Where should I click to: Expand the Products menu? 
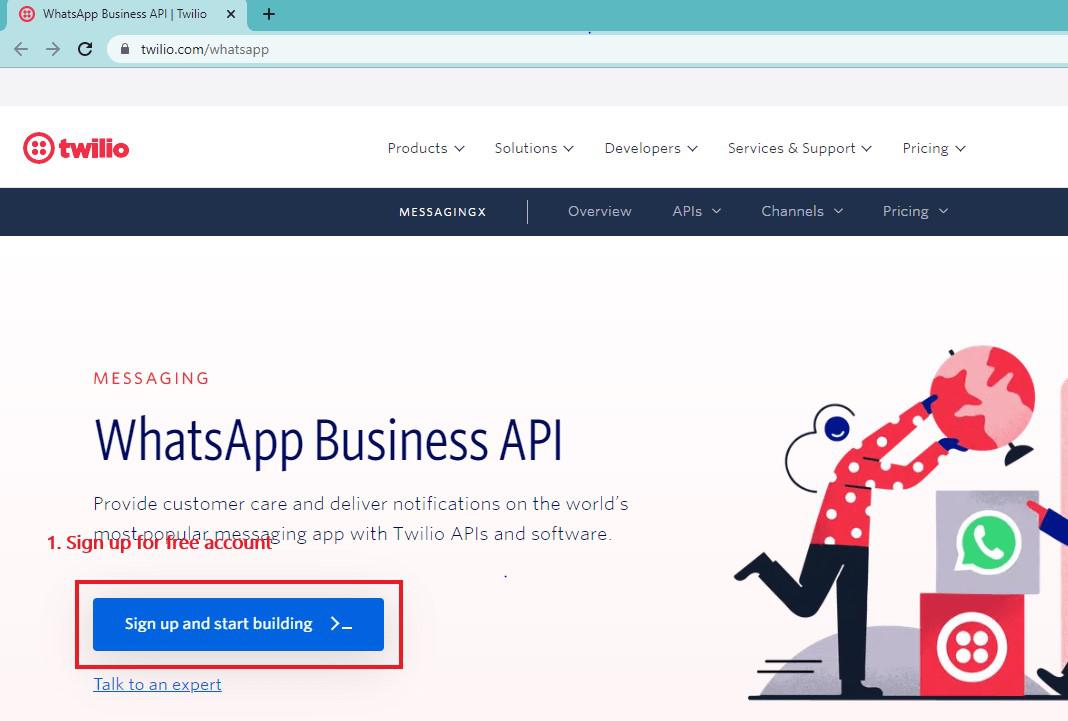pyautogui.click(x=426, y=148)
